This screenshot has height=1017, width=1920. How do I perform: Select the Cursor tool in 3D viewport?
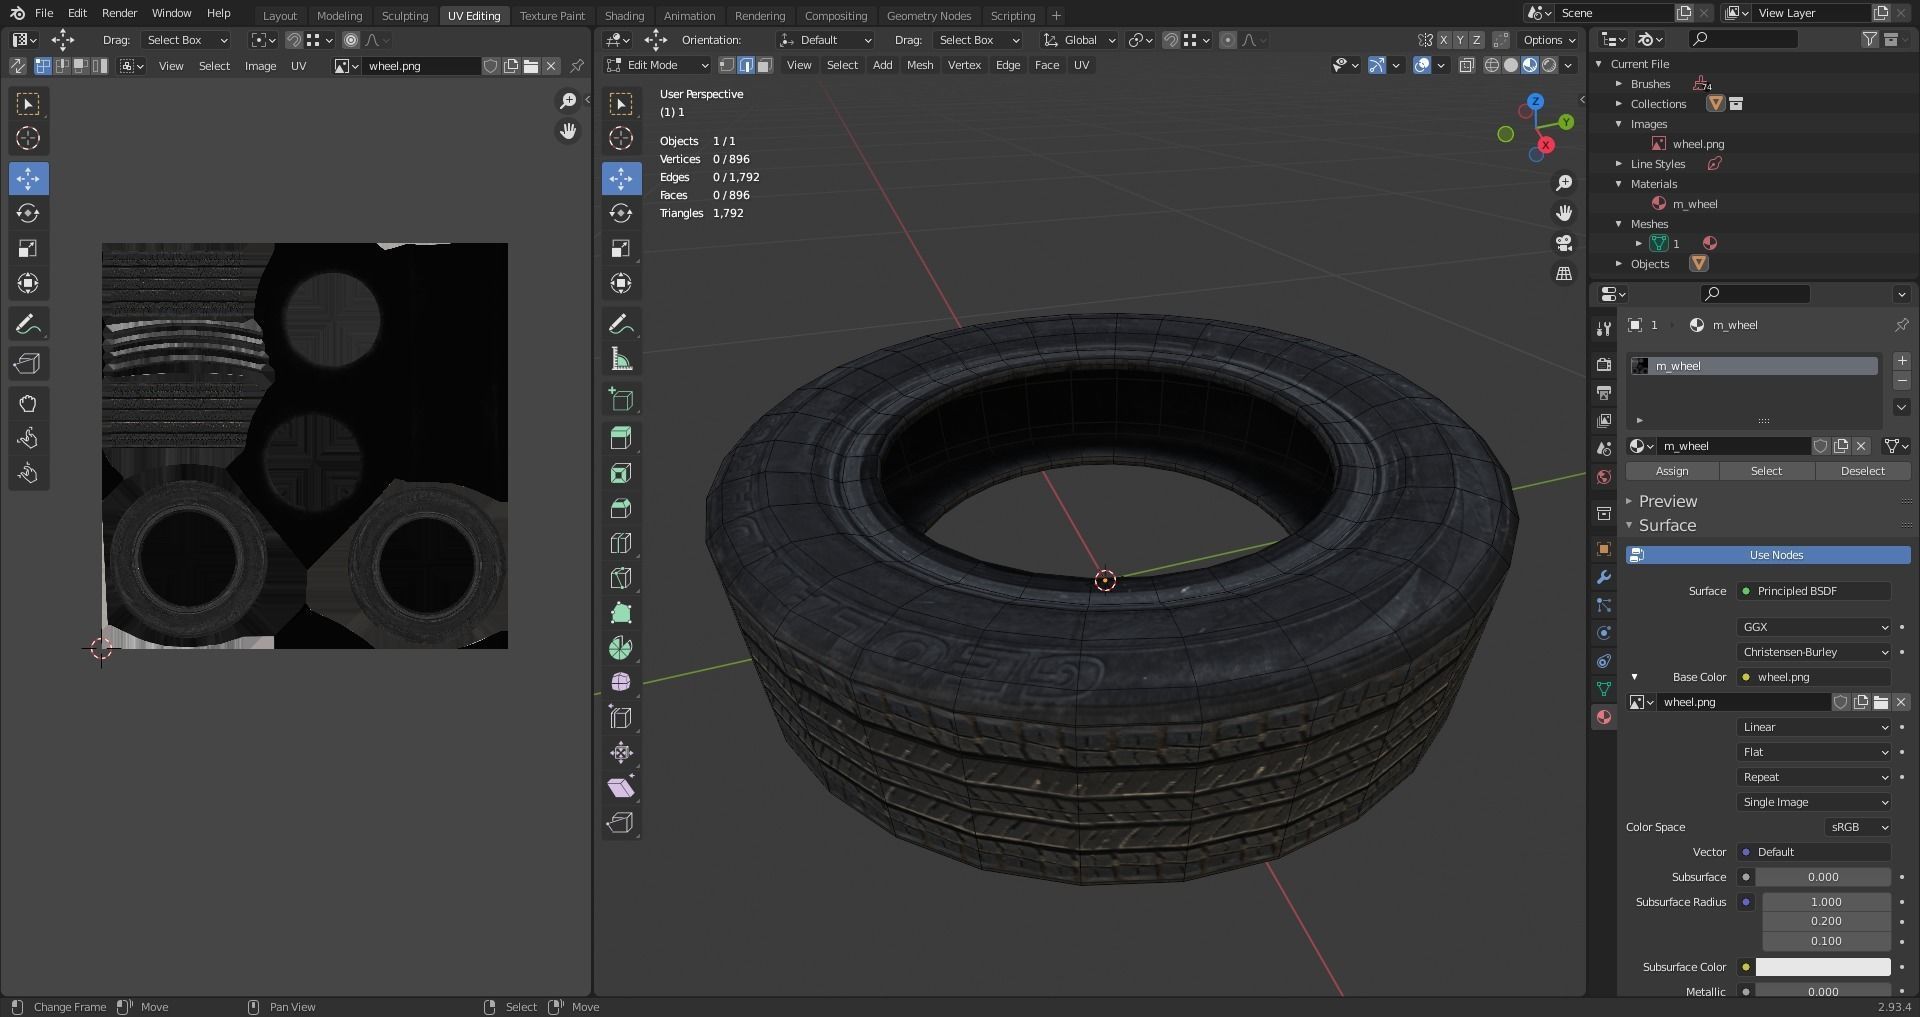pos(621,138)
